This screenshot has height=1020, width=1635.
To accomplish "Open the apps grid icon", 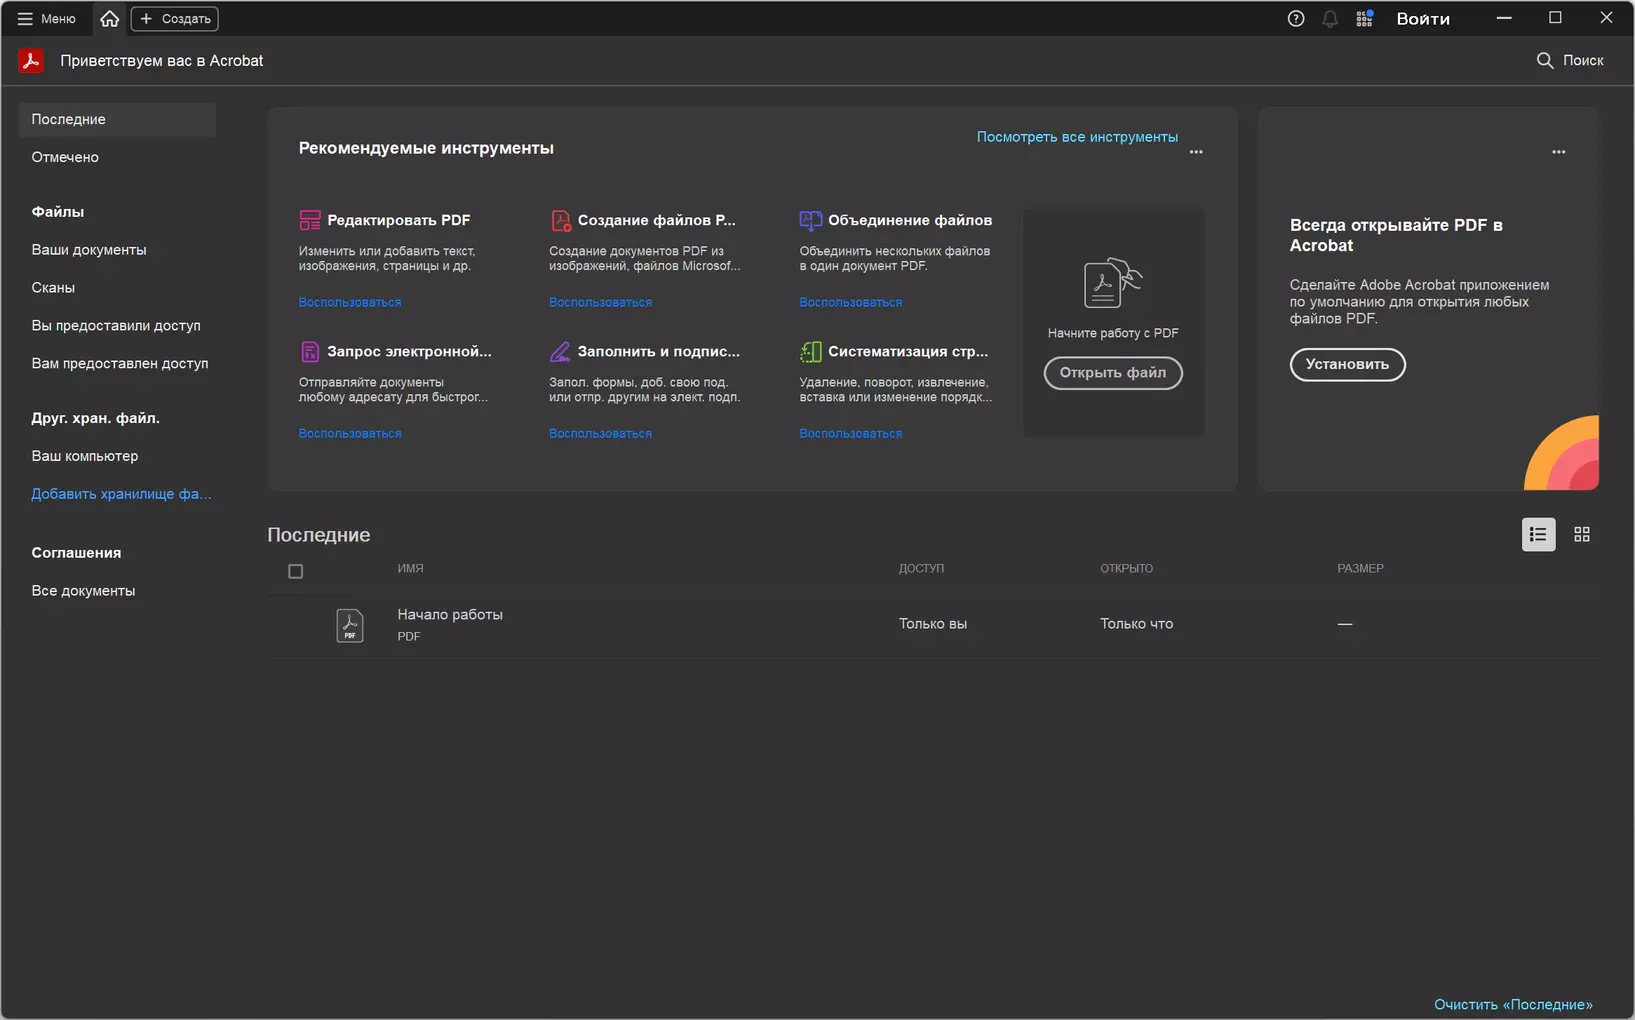I will (1364, 19).
